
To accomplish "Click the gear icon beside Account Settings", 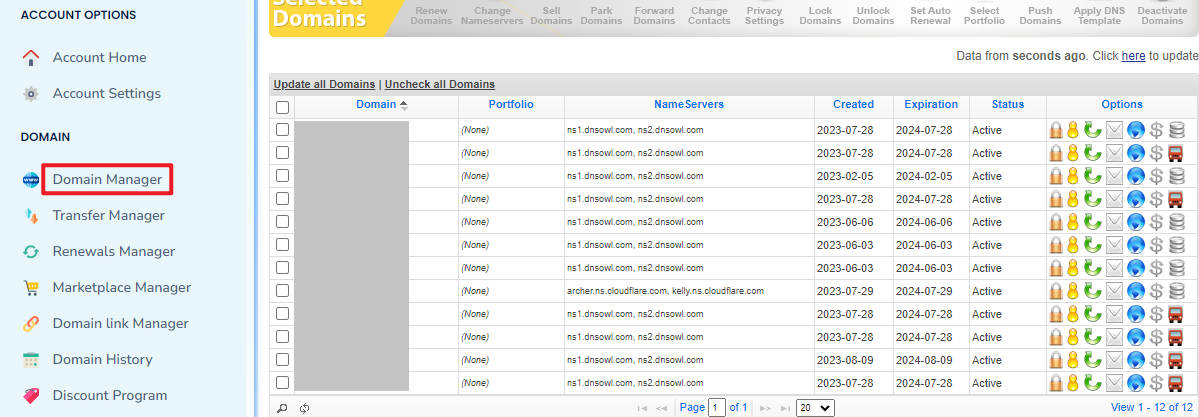I will tap(31, 93).
